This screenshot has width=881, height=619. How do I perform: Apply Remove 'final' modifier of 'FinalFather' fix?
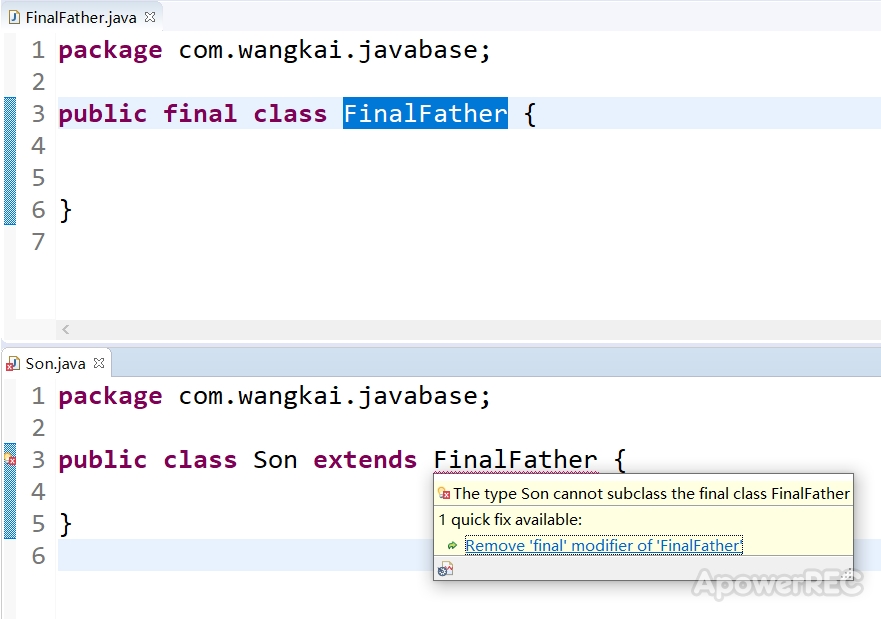(604, 545)
